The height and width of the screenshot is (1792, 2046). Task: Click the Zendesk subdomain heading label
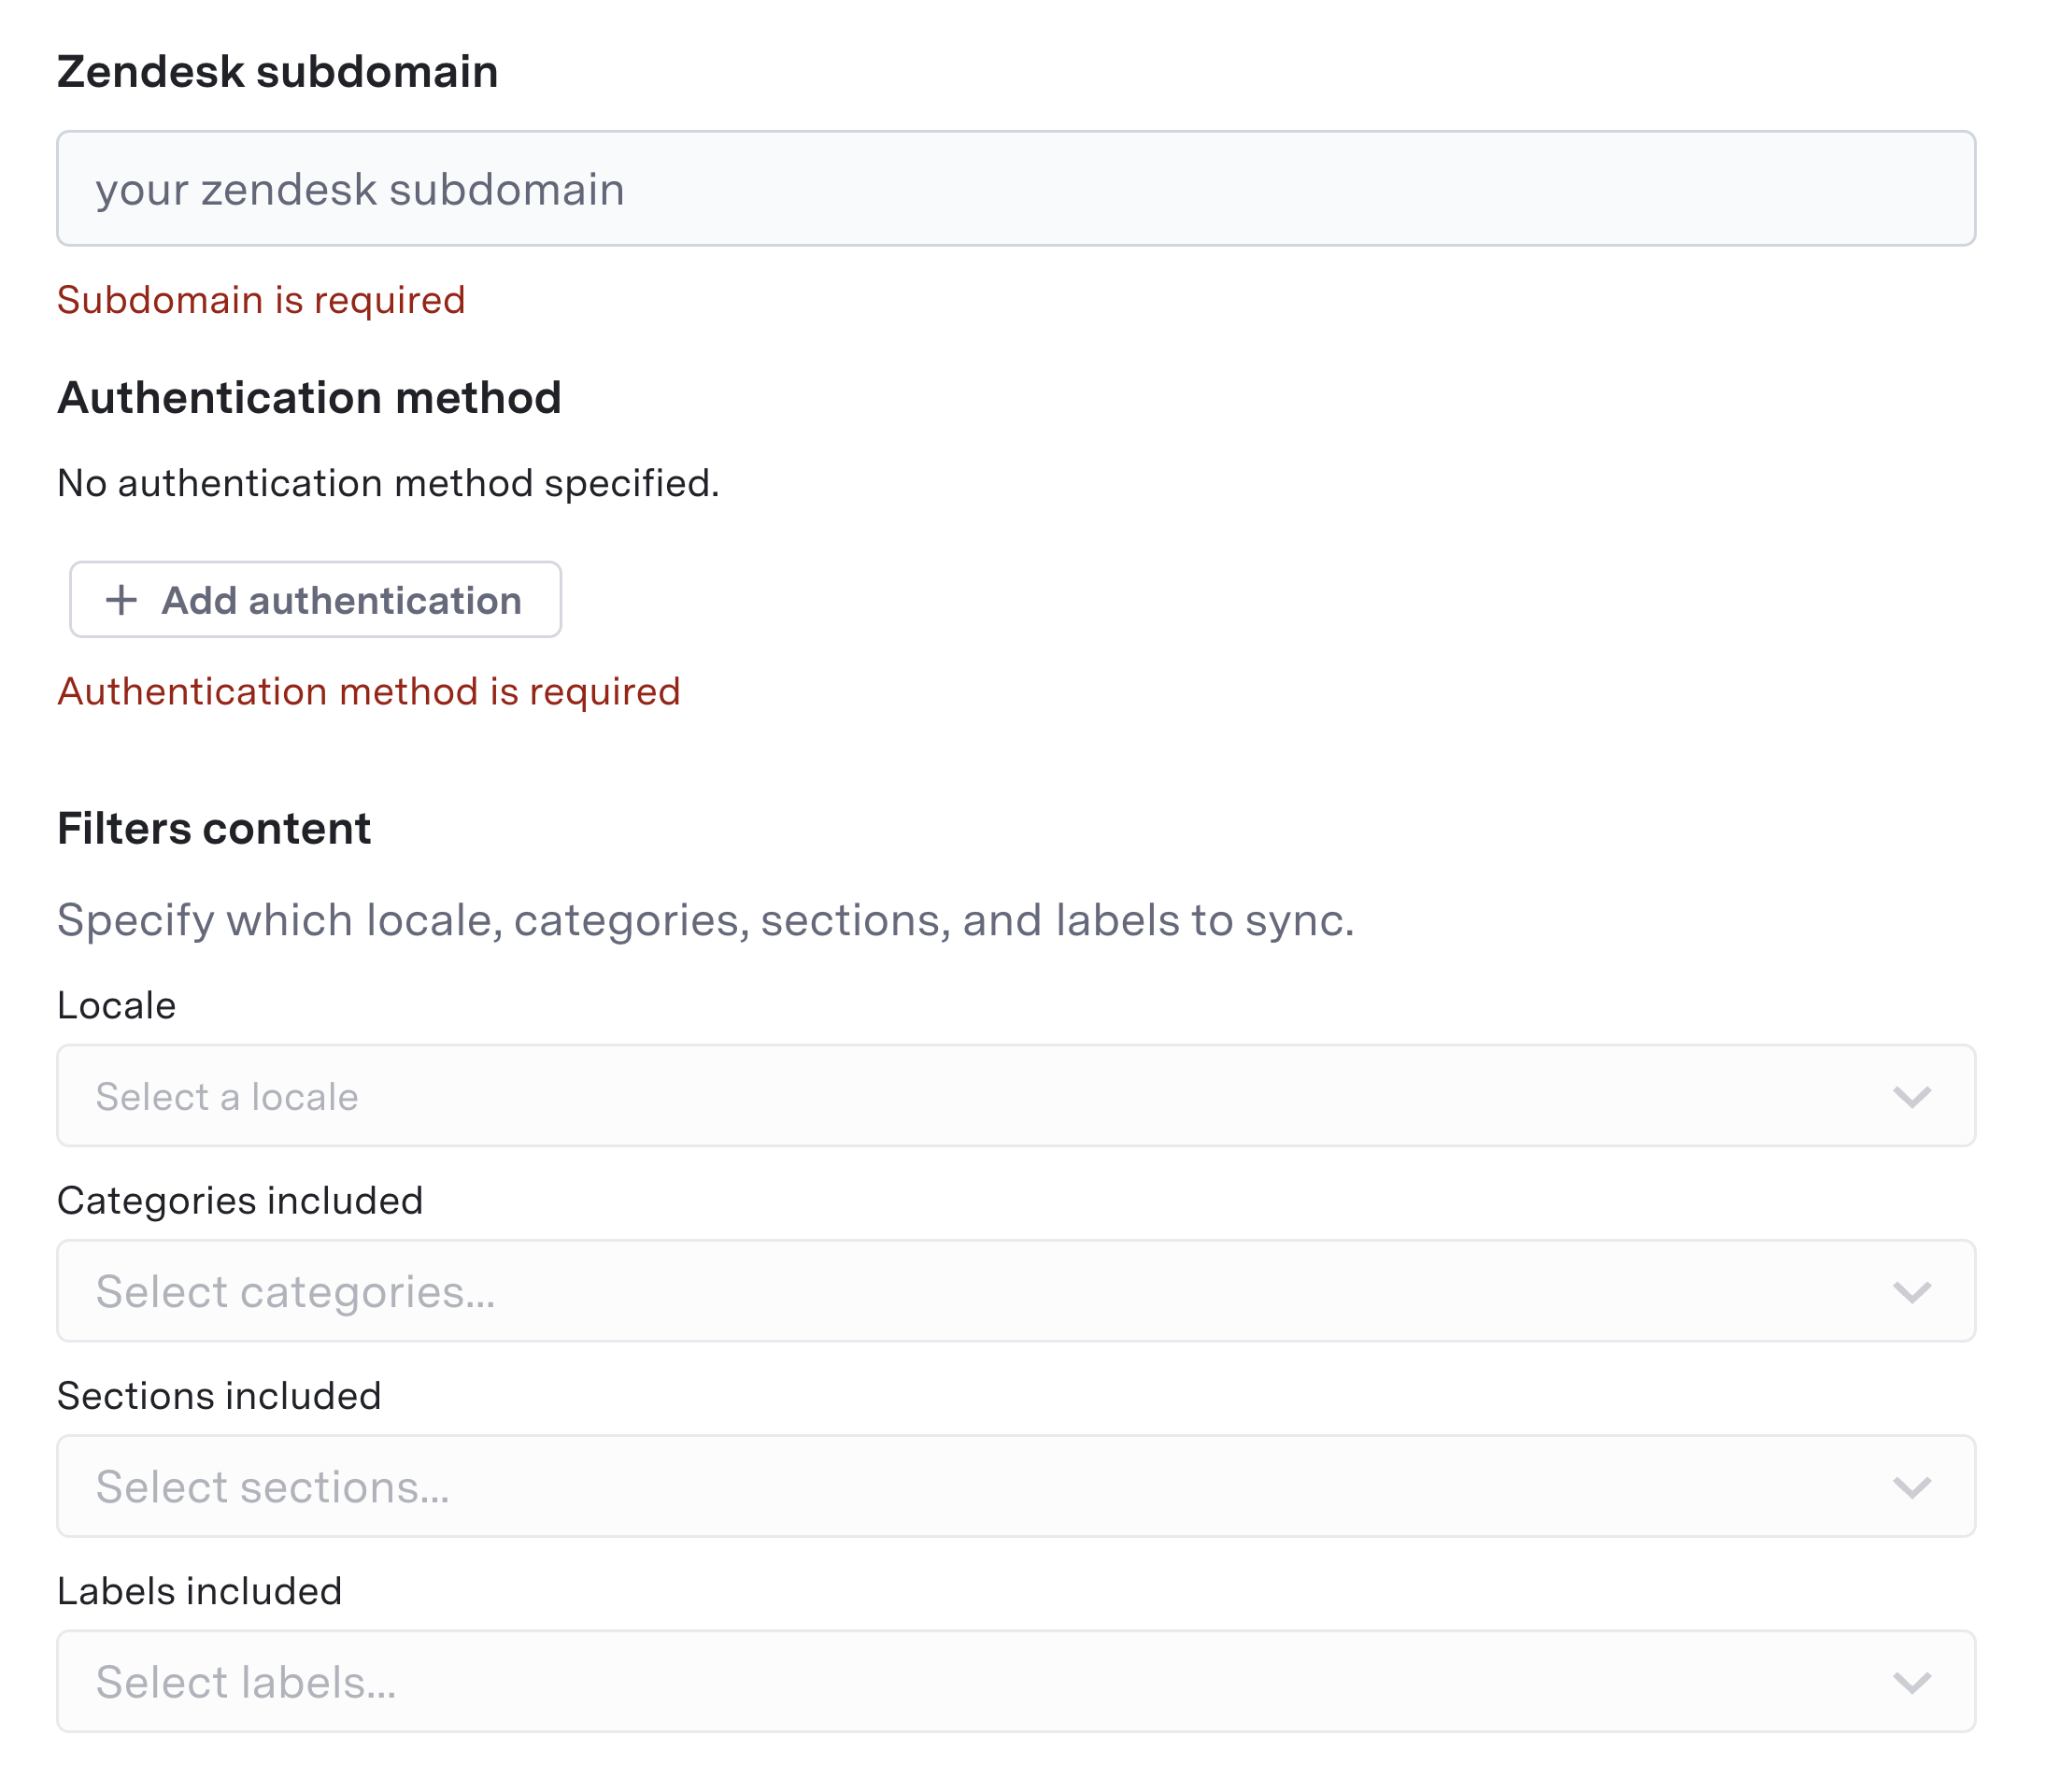tap(277, 72)
